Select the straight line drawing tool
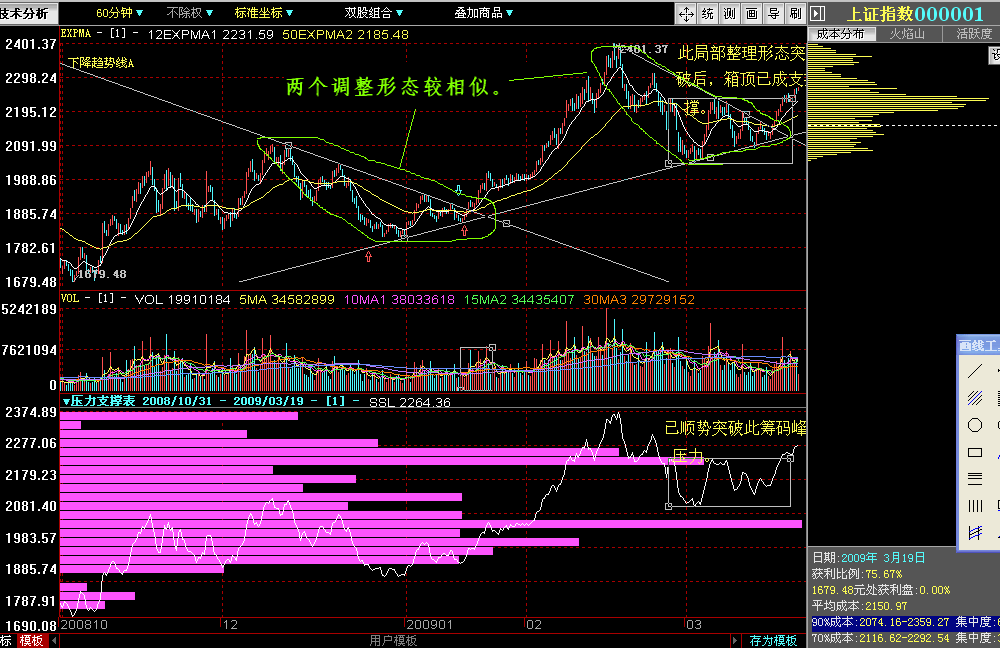The width and height of the screenshot is (1000, 648). (x=975, y=371)
